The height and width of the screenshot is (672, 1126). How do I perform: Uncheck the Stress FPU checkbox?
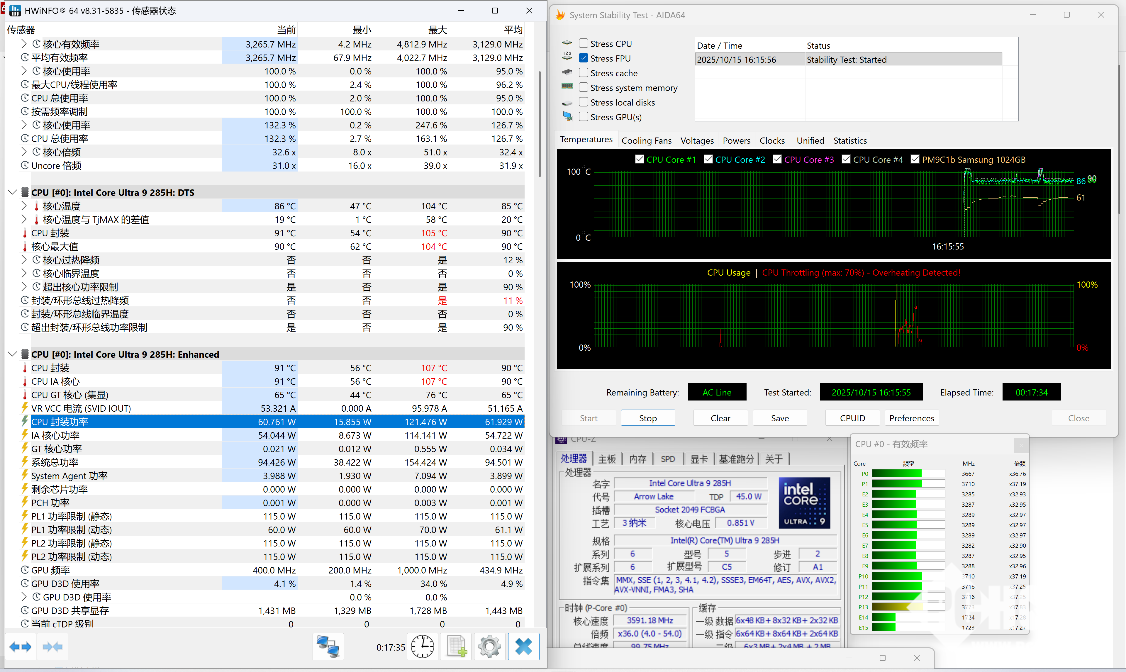584,59
